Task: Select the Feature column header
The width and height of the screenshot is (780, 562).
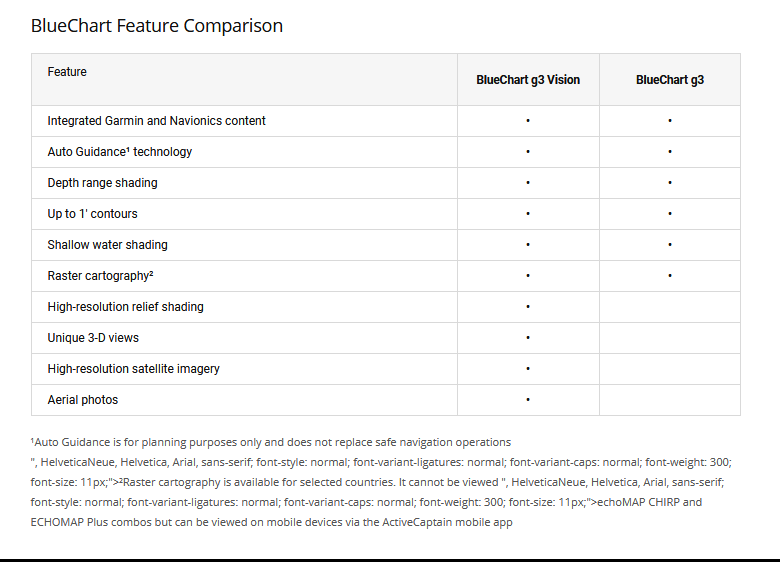Action: [67, 72]
